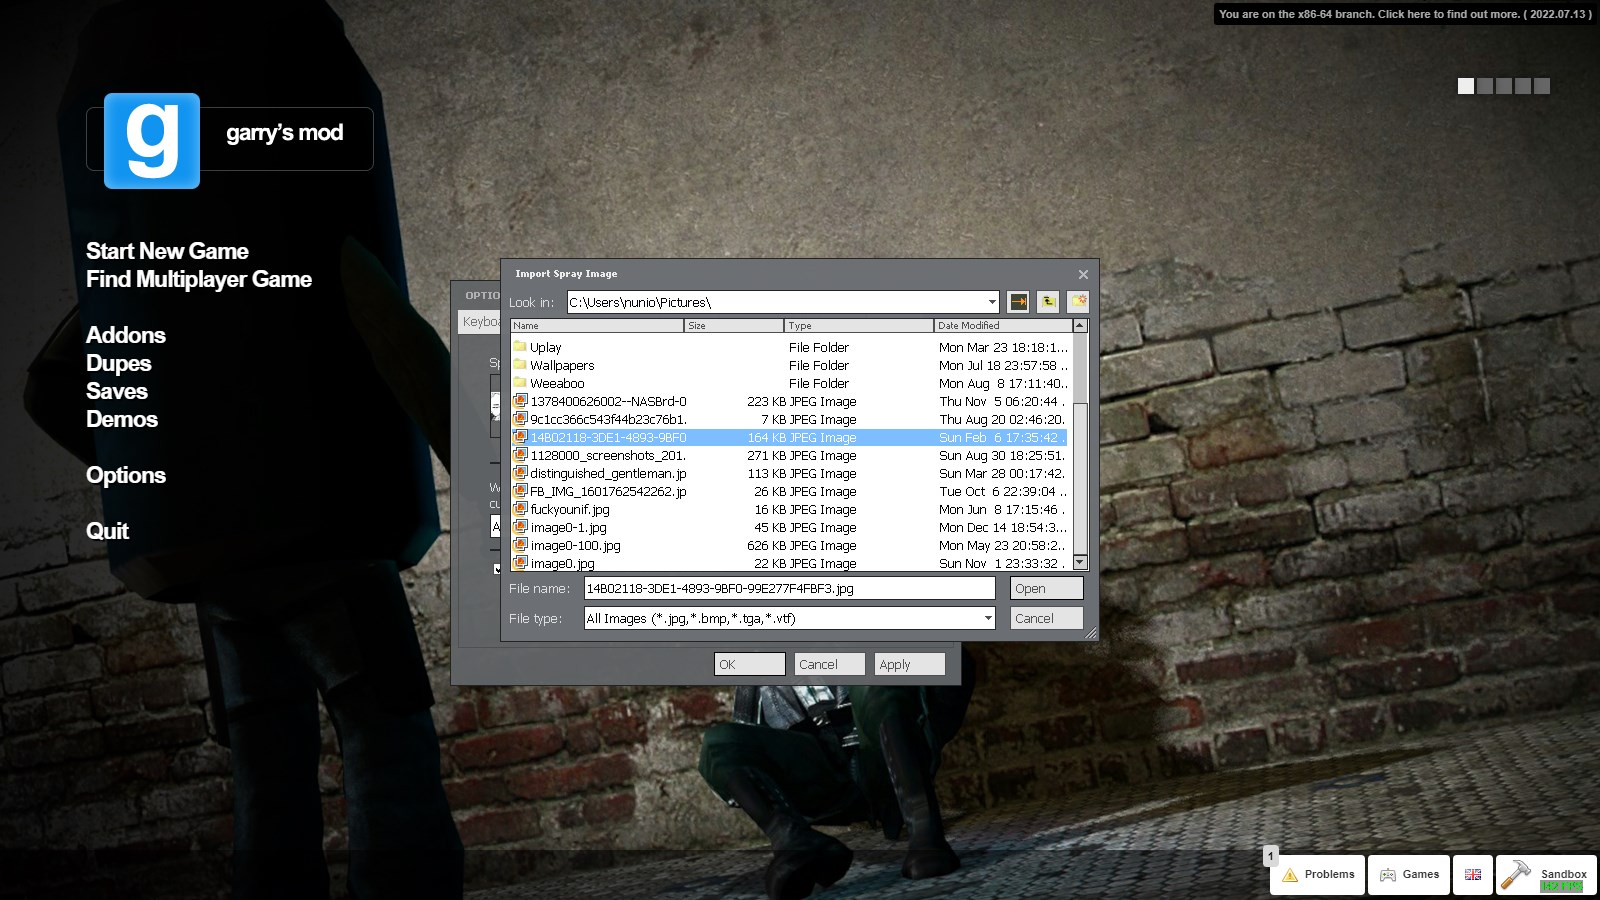This screenshot has width=1600, height=900.
Task: Cancel the Import Spray Image dialog
Action: [1046, 618]
